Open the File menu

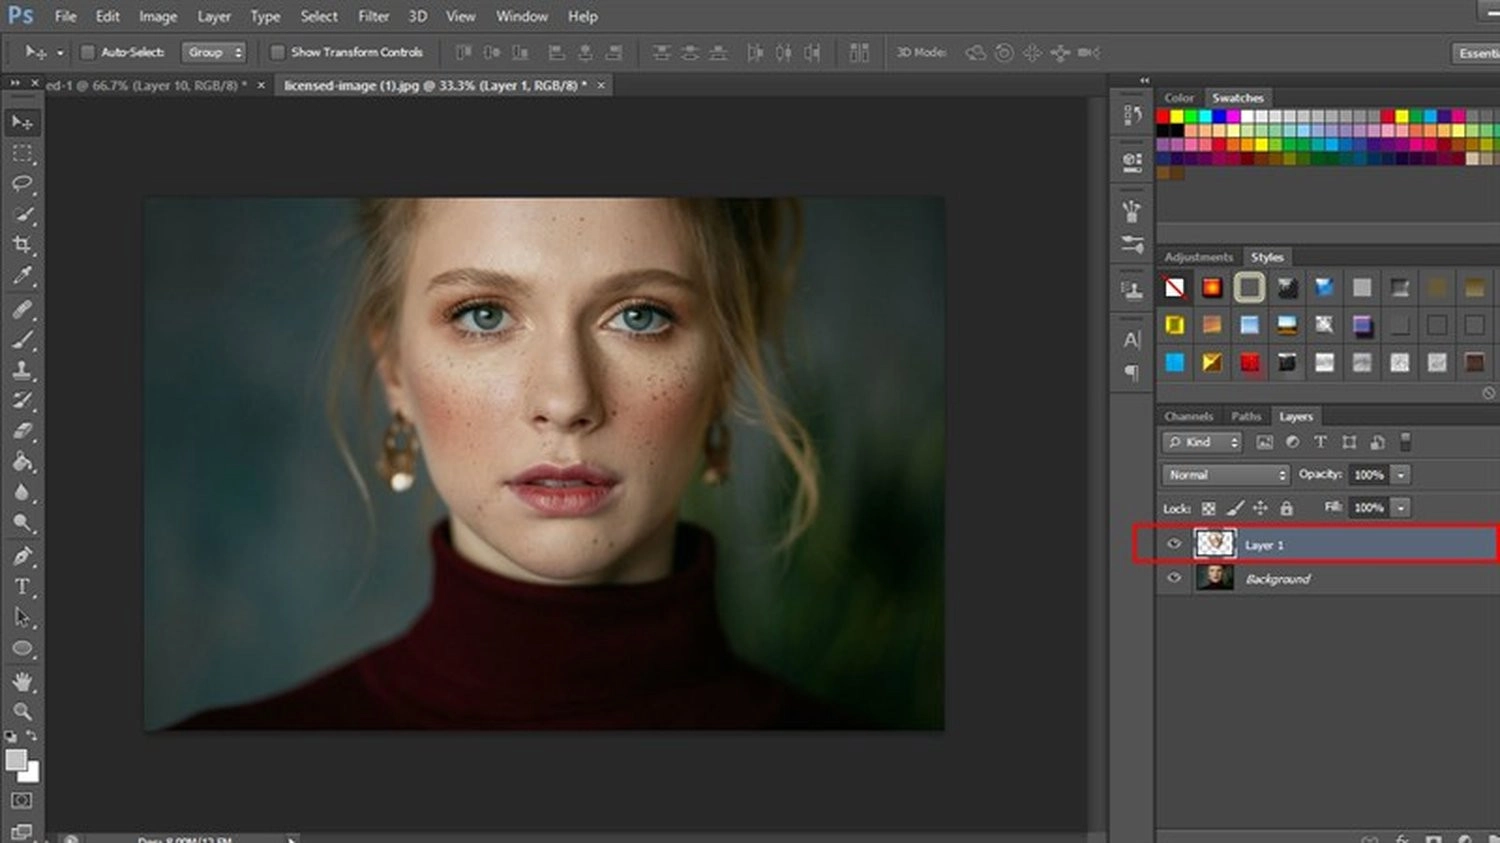(x=65, y=16)
